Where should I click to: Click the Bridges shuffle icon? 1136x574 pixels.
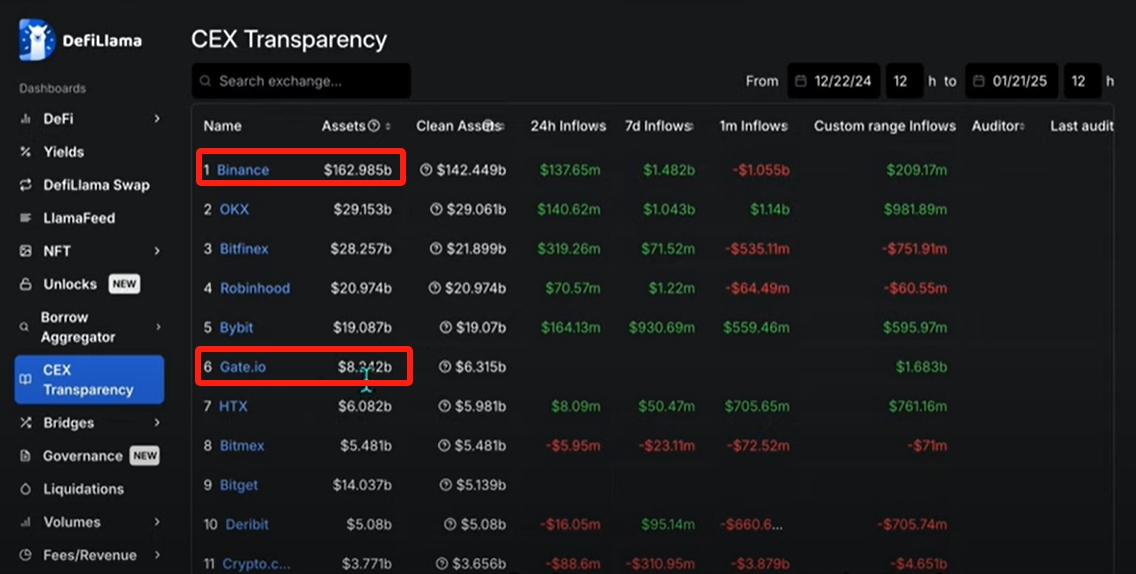(x=25, y=423)
